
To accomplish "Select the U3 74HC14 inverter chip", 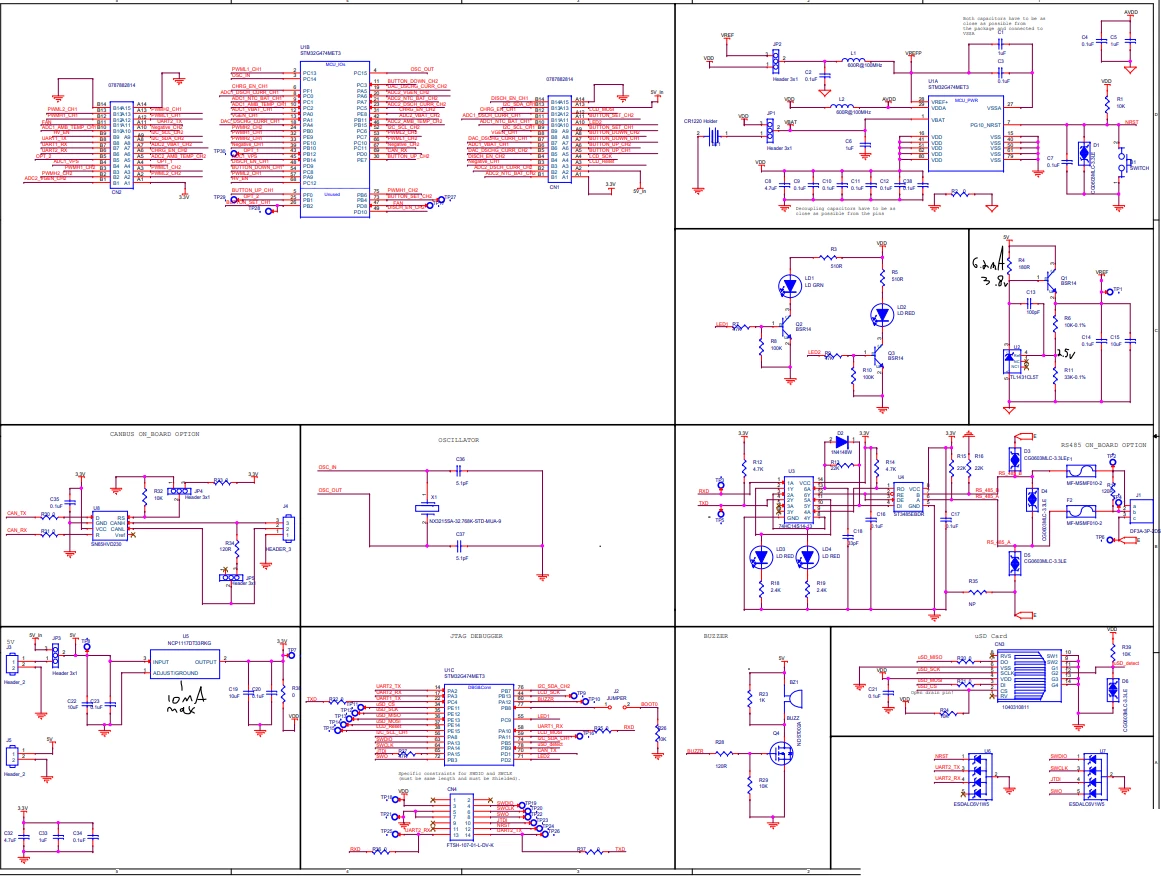I will click(798, 501).
